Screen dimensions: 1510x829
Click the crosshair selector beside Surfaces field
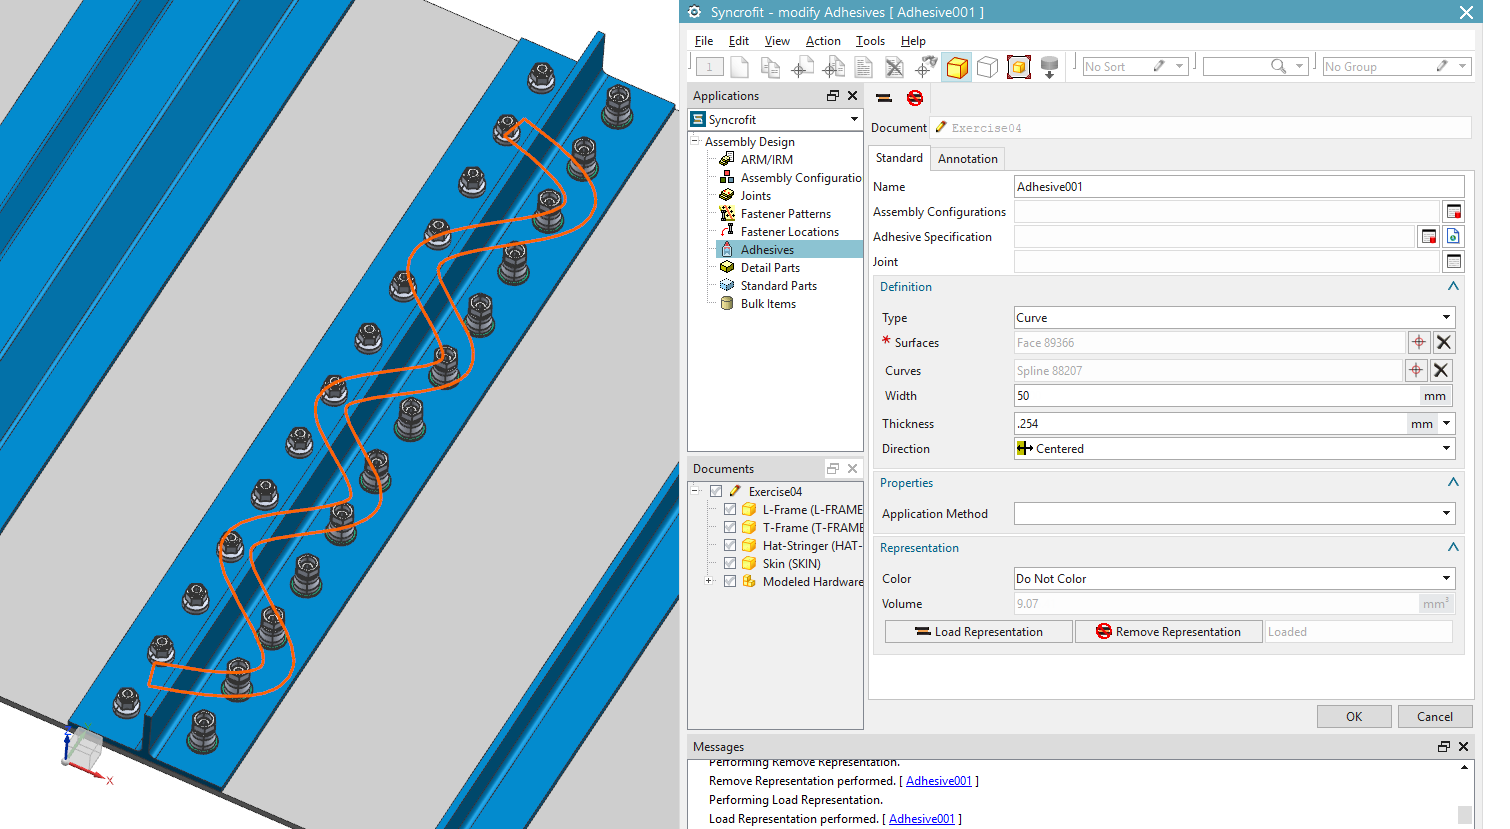click(x=1418, y=342)
